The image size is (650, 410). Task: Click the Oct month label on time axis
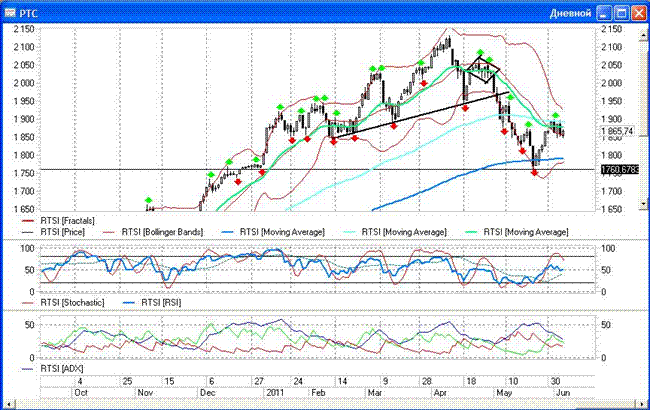tap(81, 393)
